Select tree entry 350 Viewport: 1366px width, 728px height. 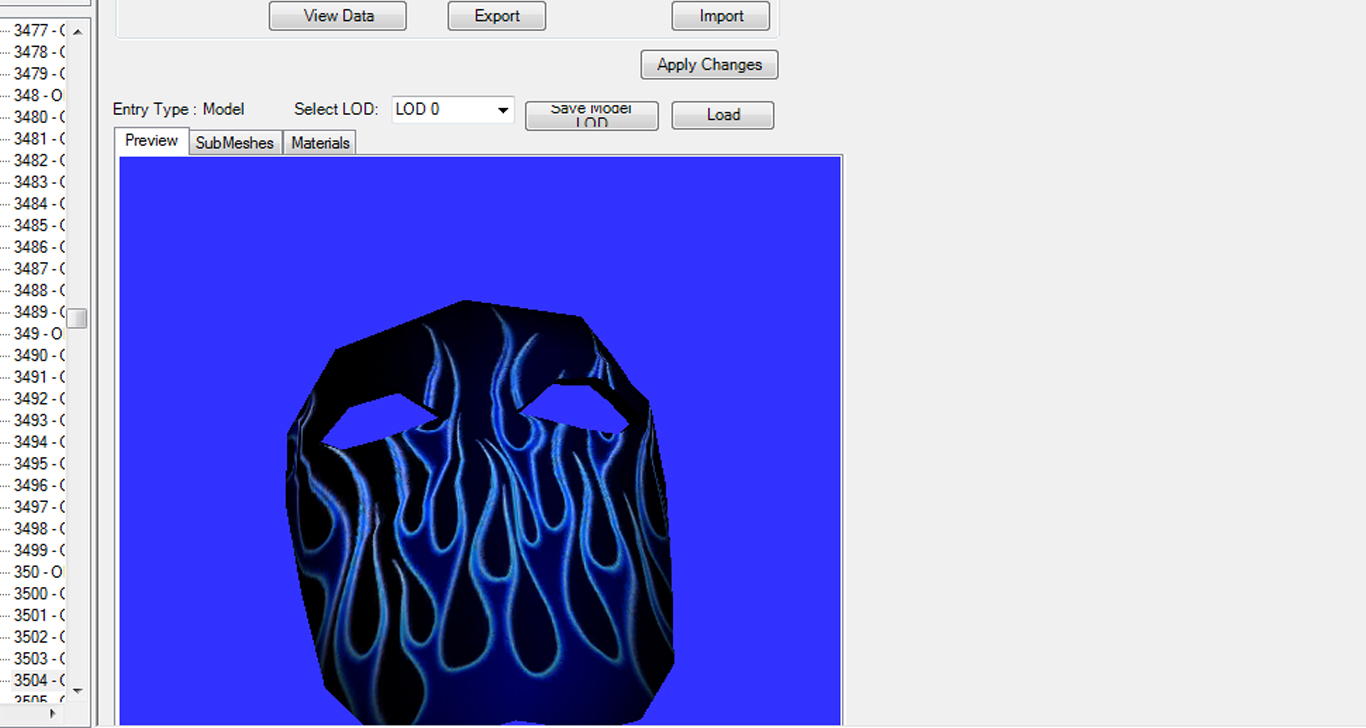[38, 572]
